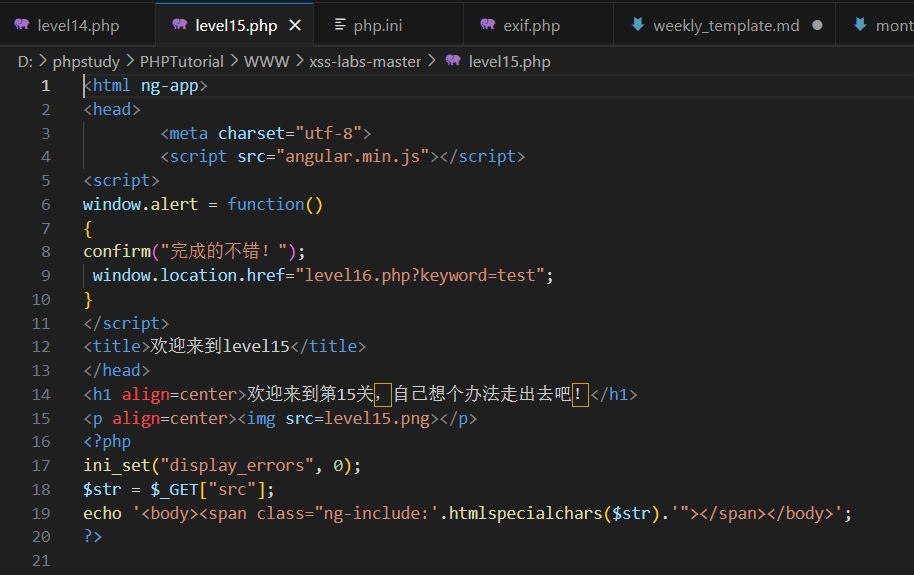Viewport: 914px width, 575px height.
Task: Open the PHPTutorial breadcrumb folder
Action: pyautogui.click(x=181, y=61)
